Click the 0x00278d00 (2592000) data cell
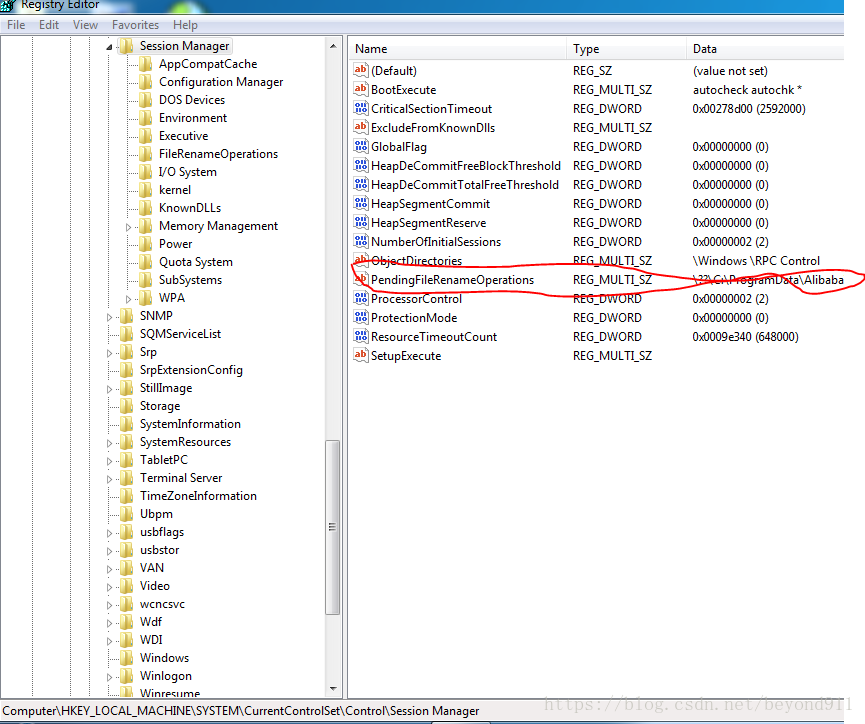This screenshot has width=865, height=724. (x=749, y=109)
